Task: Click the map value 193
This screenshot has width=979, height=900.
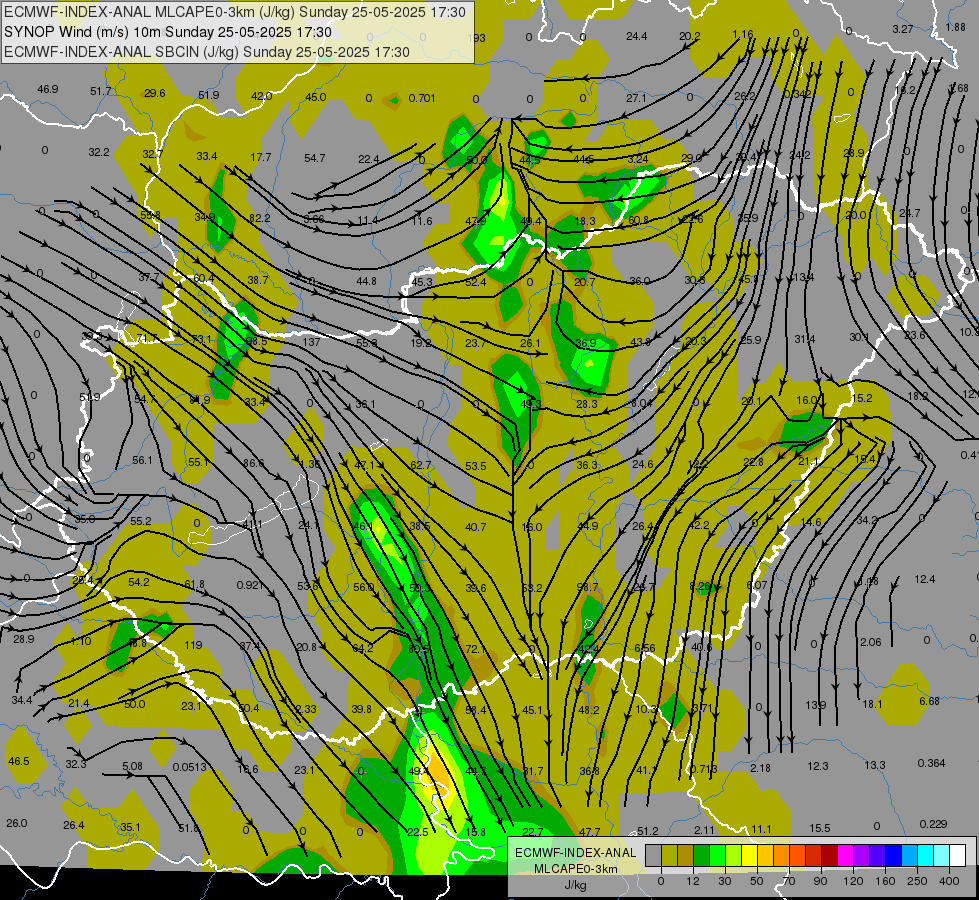Action: tap(476, 38)
